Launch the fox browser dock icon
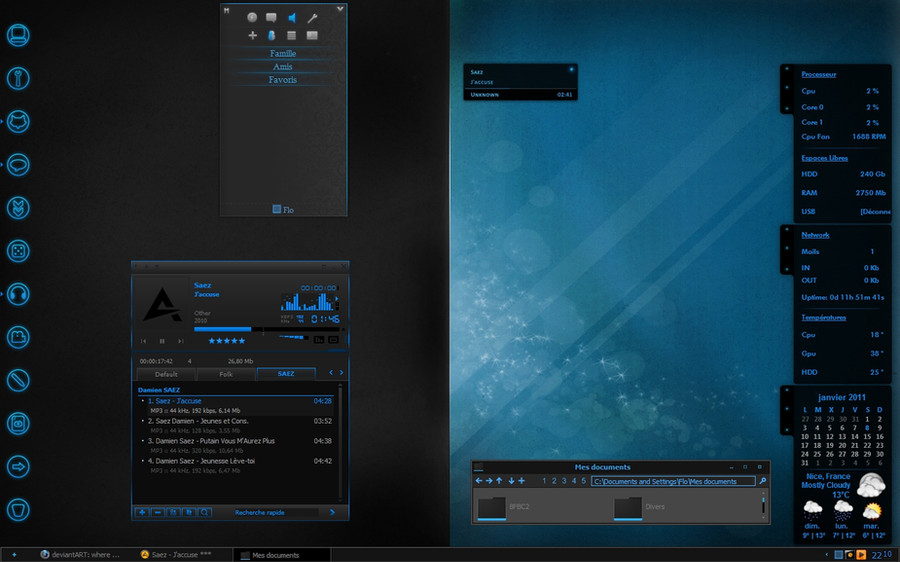The image size is (900, 562). pos(18,122)
